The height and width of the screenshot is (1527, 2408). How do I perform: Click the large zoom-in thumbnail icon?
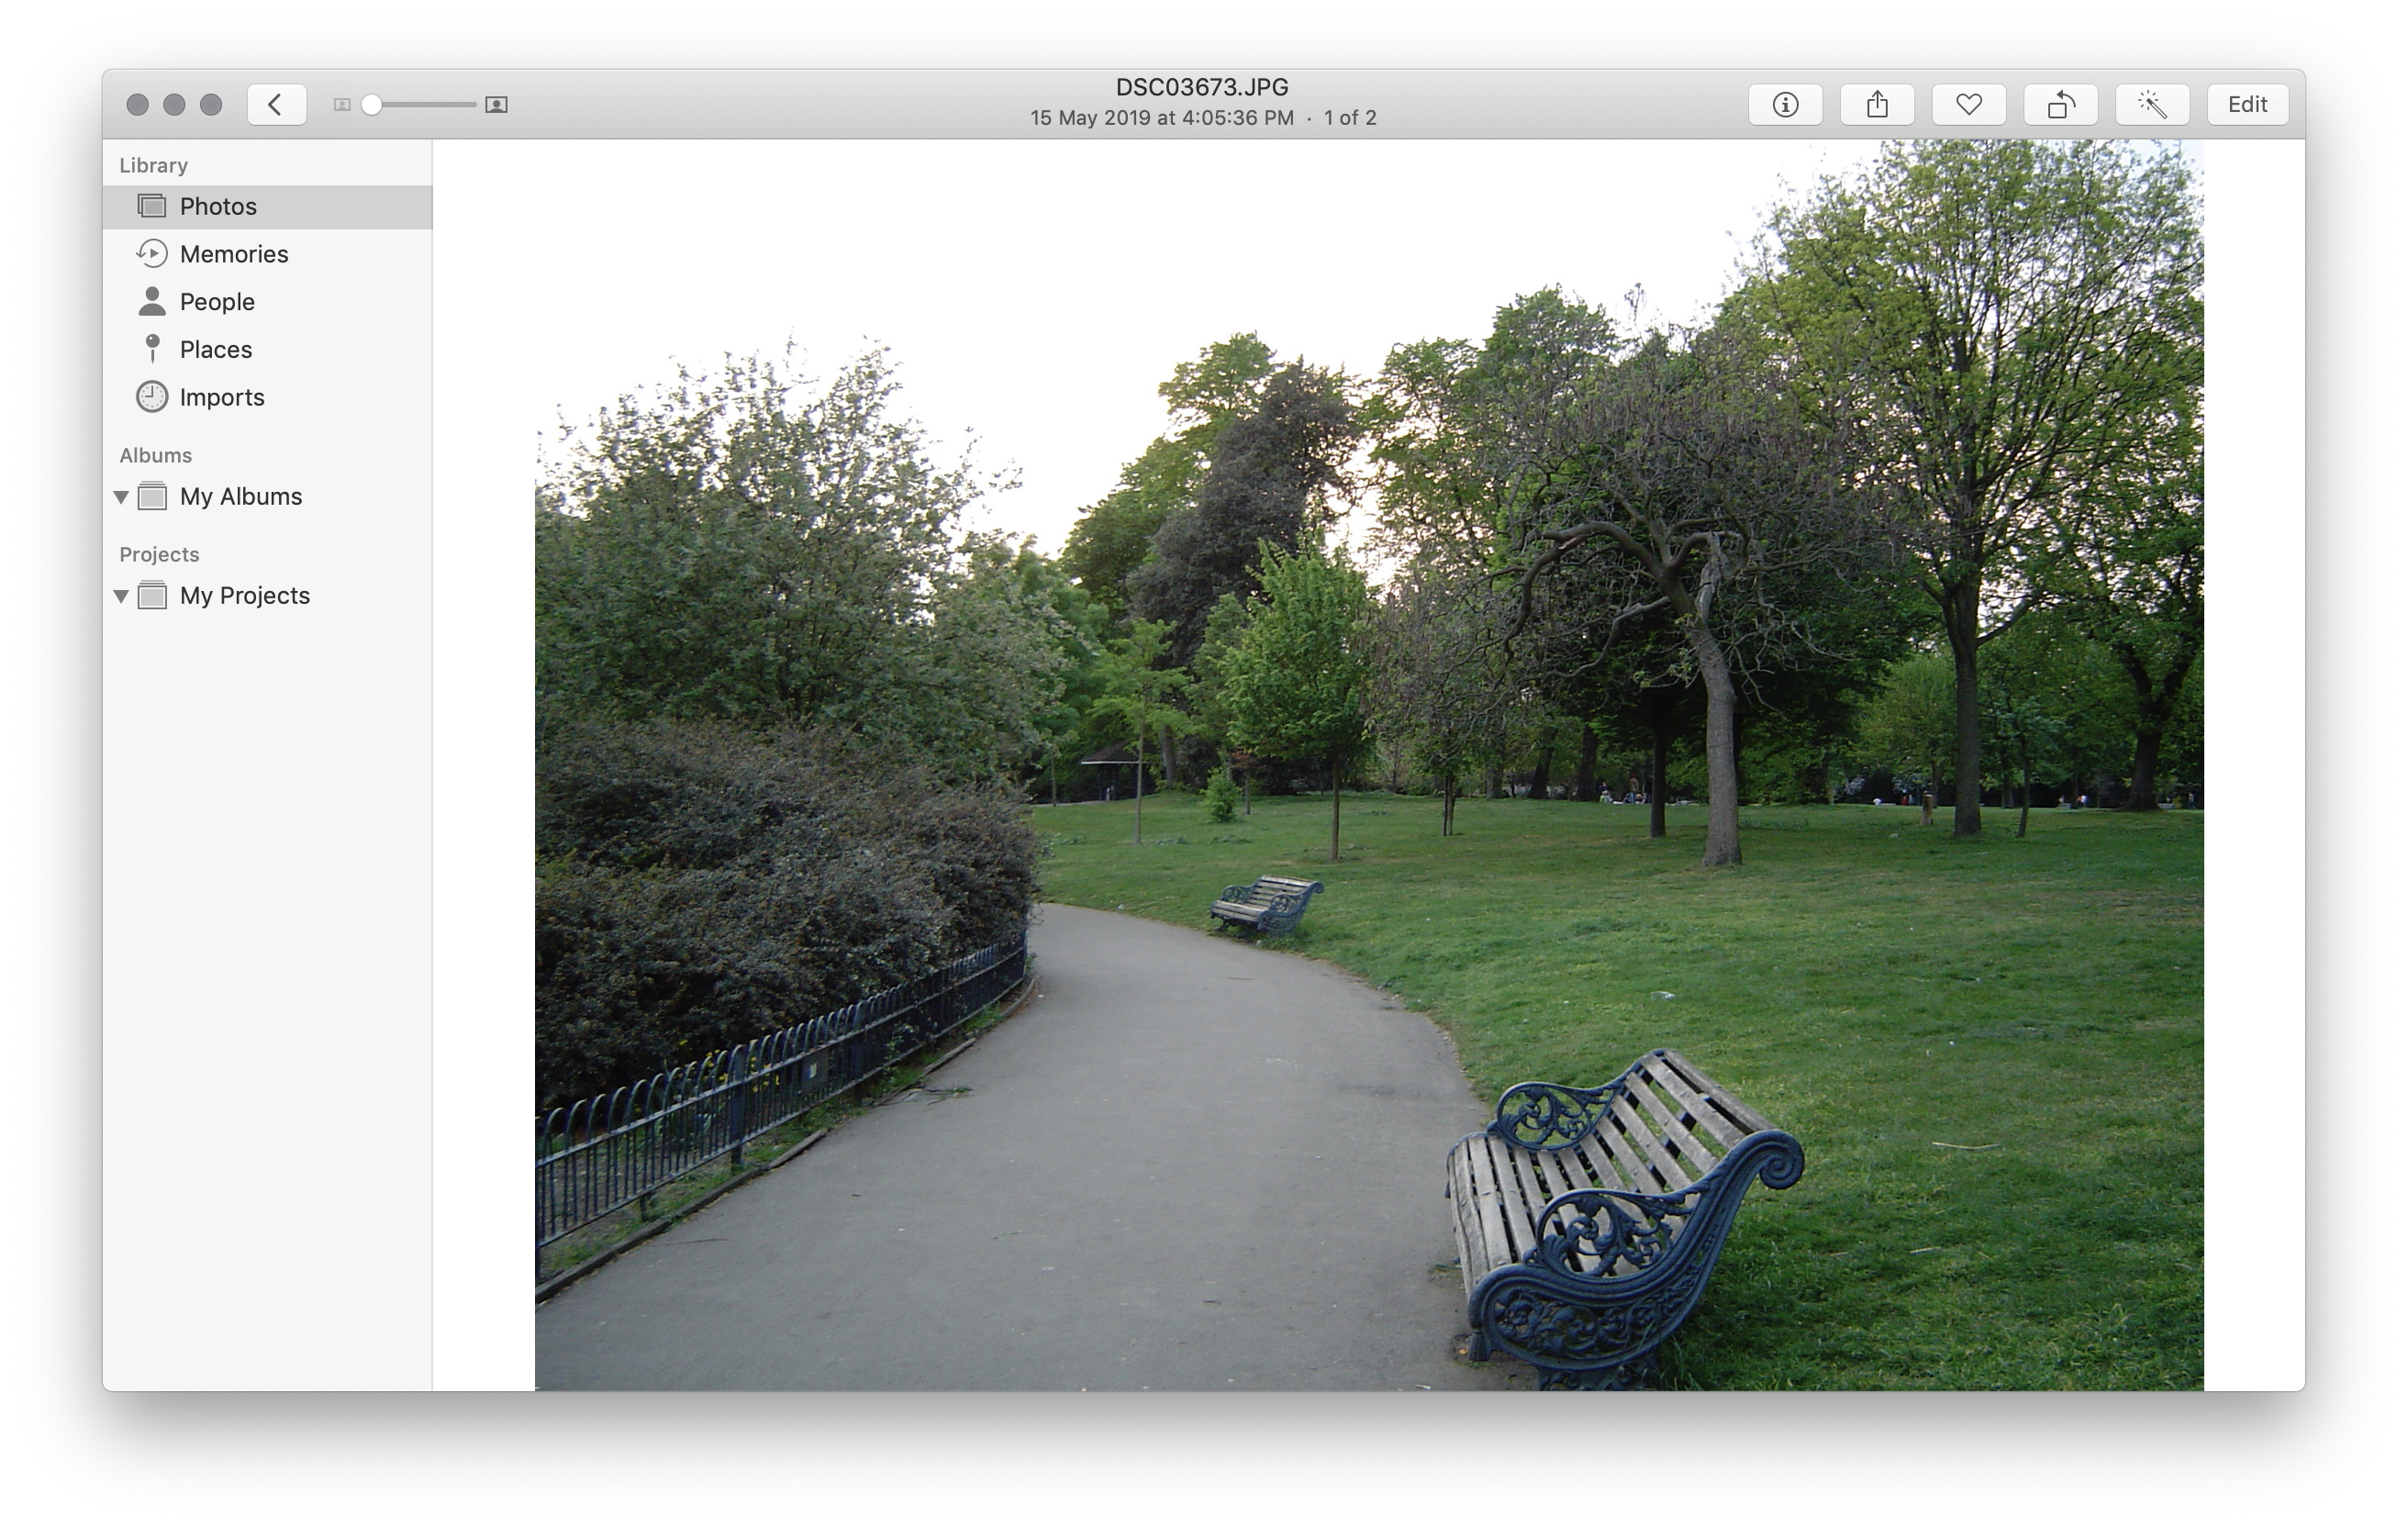coord(496,104)
